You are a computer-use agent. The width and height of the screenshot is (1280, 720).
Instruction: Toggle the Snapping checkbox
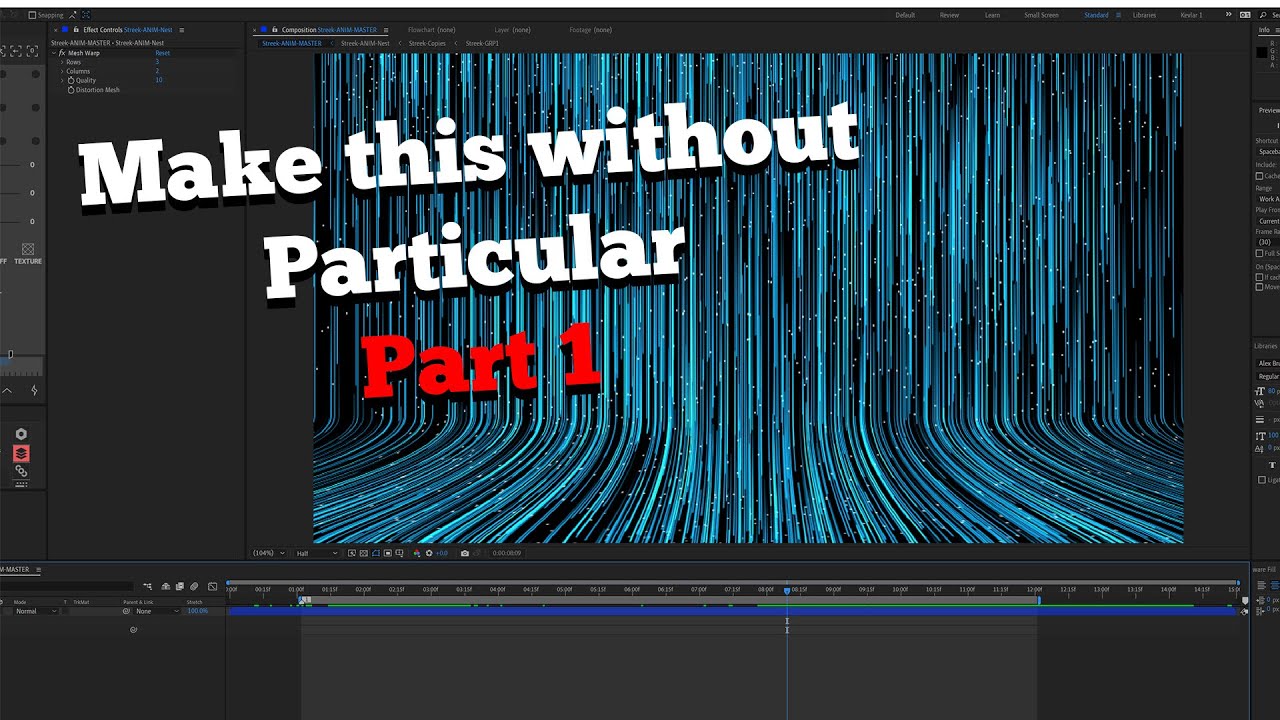(x=32, y=15)
